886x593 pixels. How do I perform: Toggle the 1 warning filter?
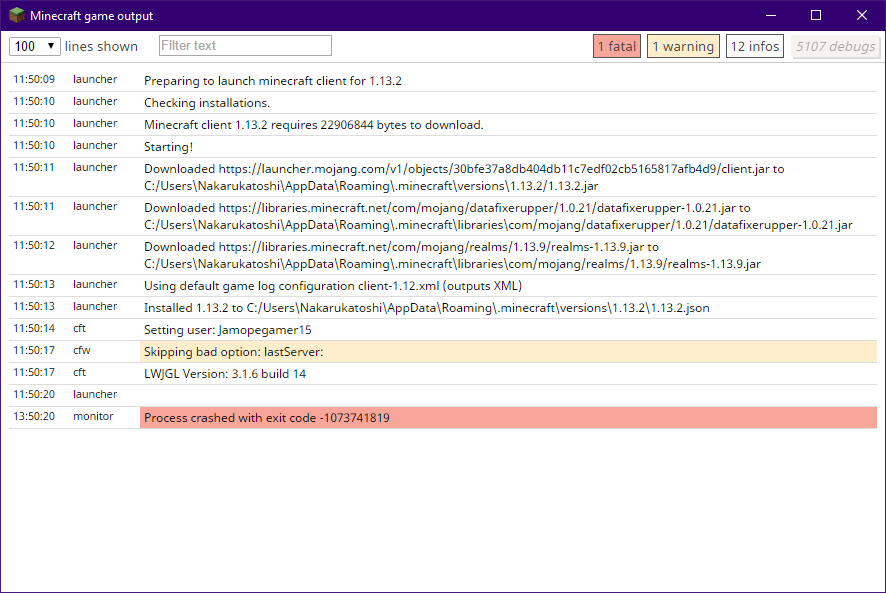pyautogui.click(x=683, y=46)
